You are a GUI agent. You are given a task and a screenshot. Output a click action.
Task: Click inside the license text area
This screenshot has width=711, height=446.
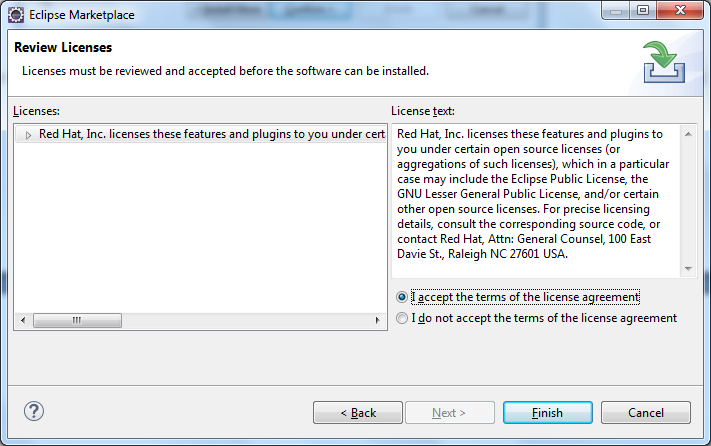(536, 201)
